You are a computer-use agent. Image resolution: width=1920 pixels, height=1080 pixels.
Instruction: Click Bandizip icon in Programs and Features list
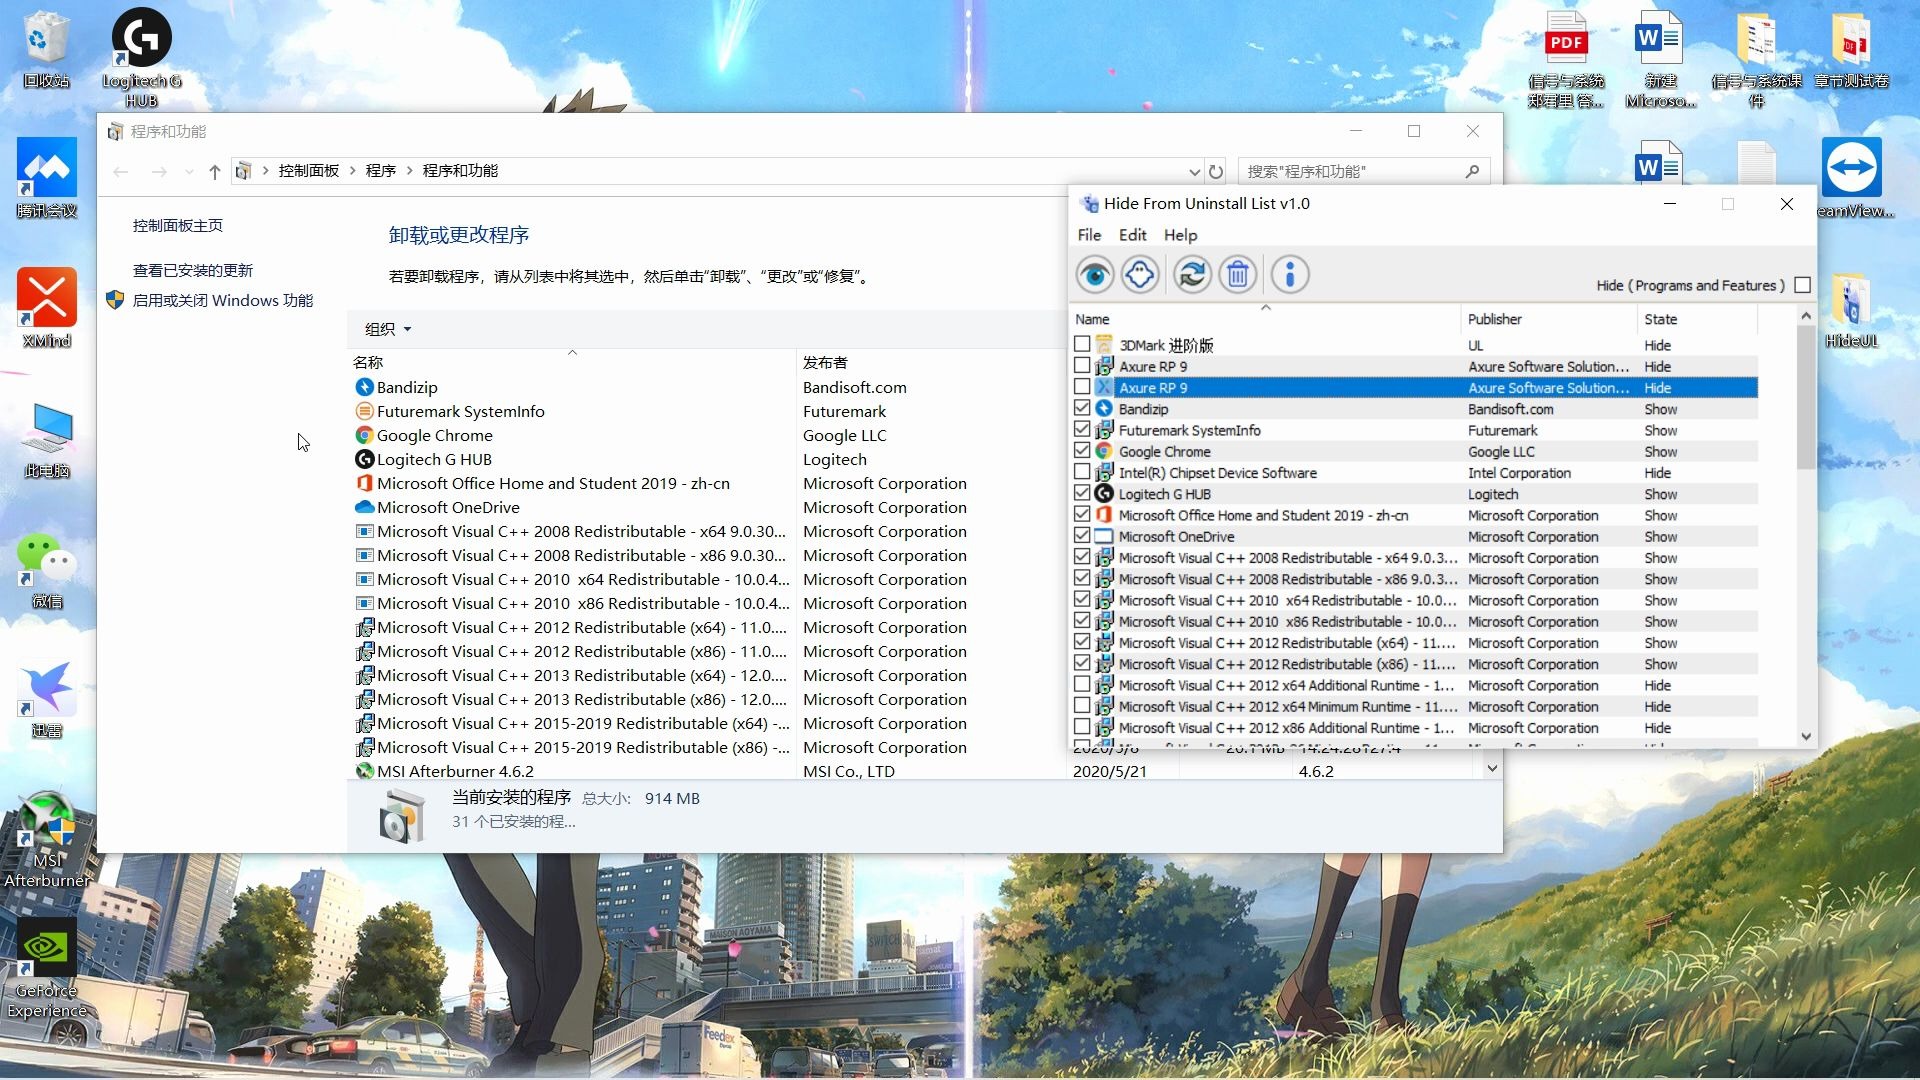point(364,387)
